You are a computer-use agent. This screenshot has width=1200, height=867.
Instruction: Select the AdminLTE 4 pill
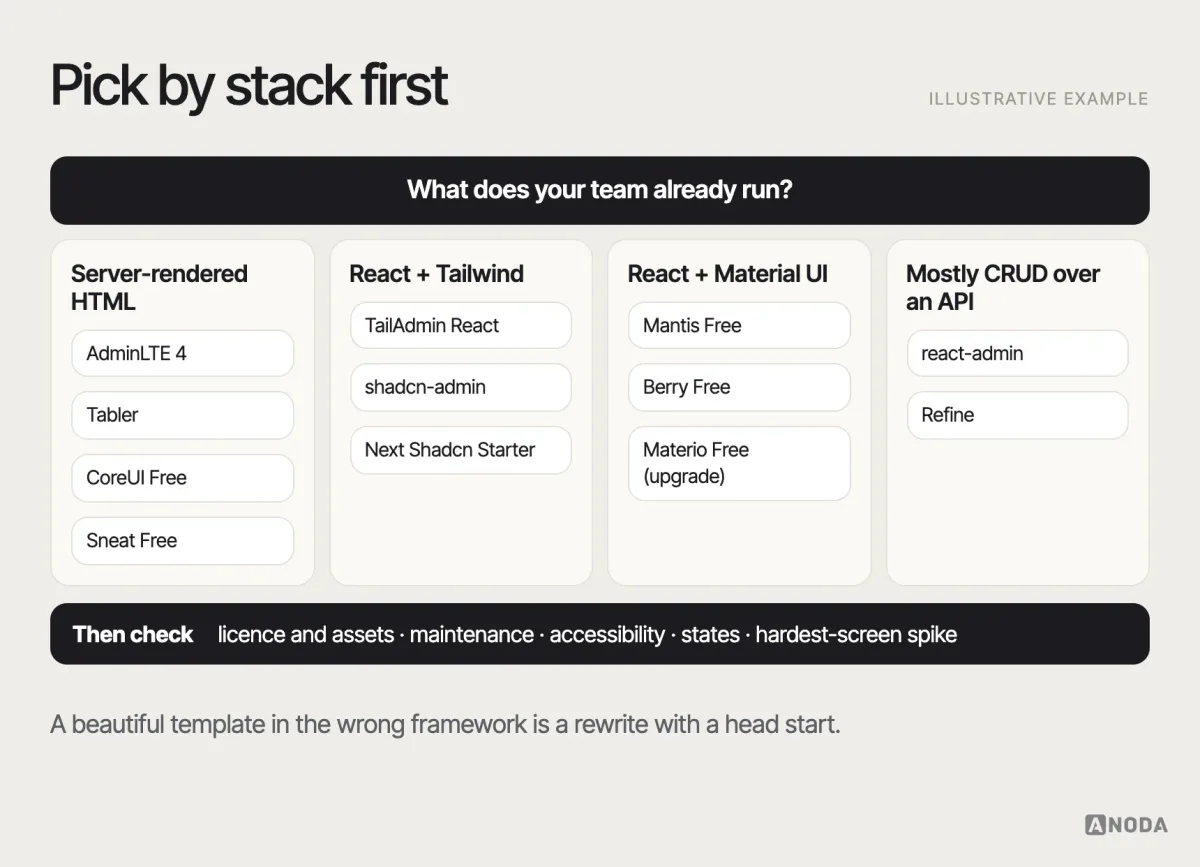pyautogui.click(x=183, y=353)
